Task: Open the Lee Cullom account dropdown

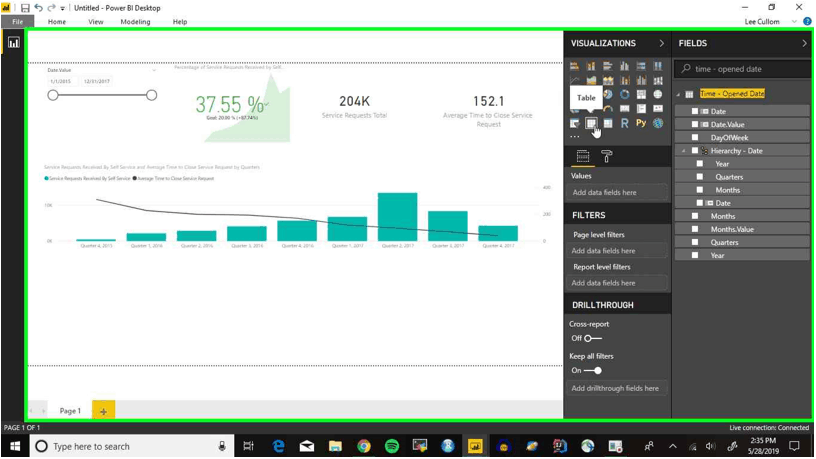Action: pos(794,22)
